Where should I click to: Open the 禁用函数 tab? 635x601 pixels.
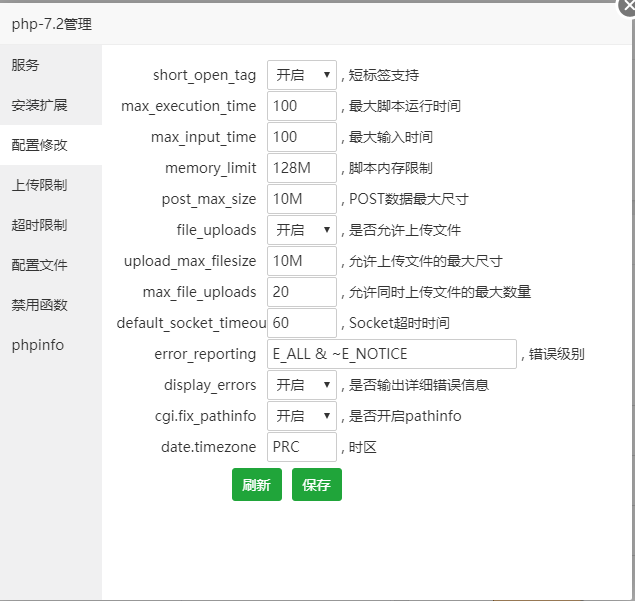coord(51,305)
